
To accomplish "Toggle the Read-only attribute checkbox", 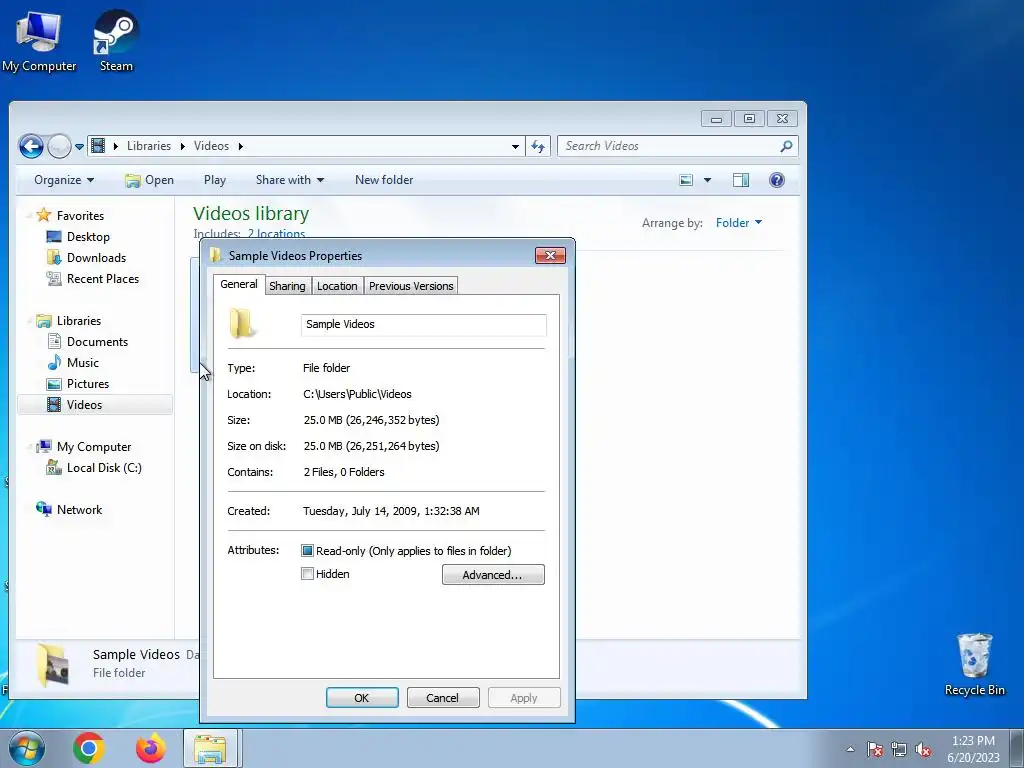I will pyautogui.click(x=307, y=551).
